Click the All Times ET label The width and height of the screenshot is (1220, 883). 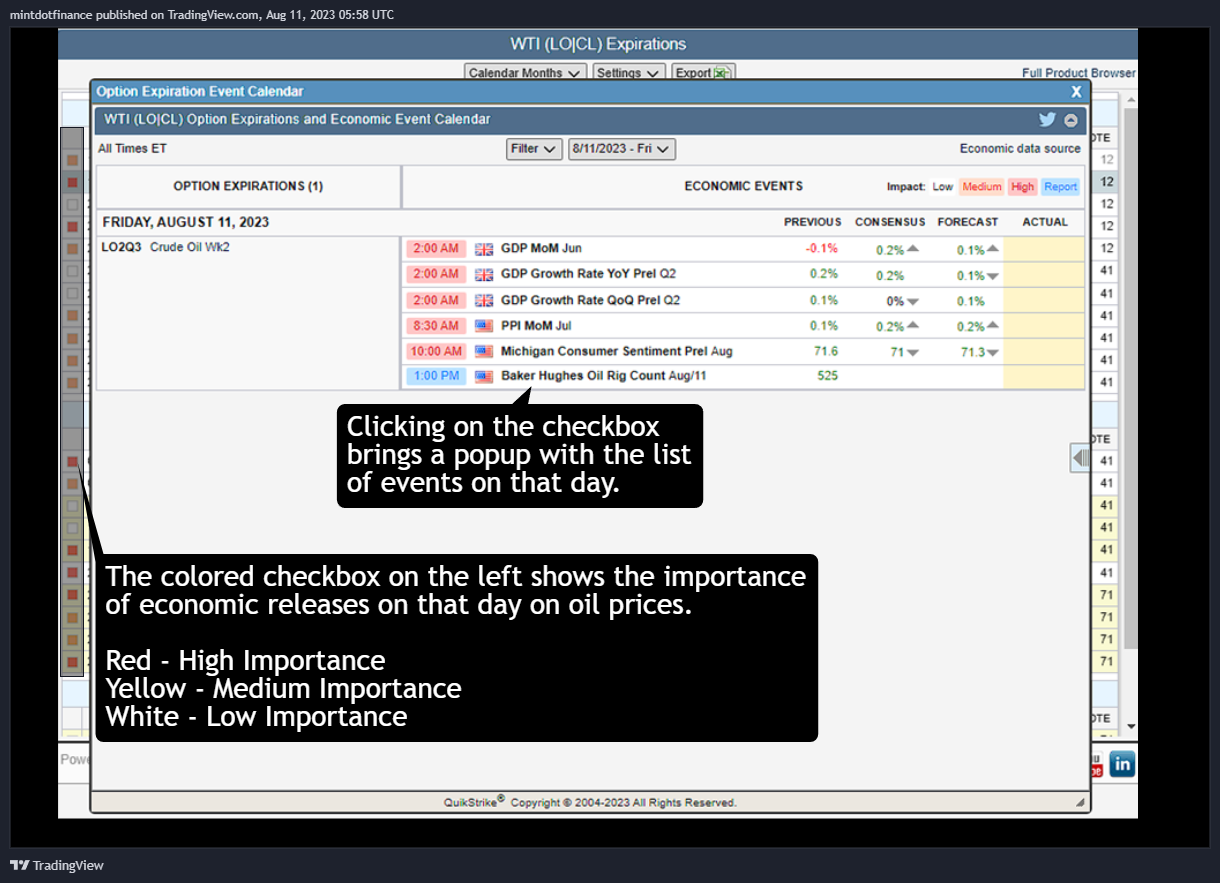(133, 149)
